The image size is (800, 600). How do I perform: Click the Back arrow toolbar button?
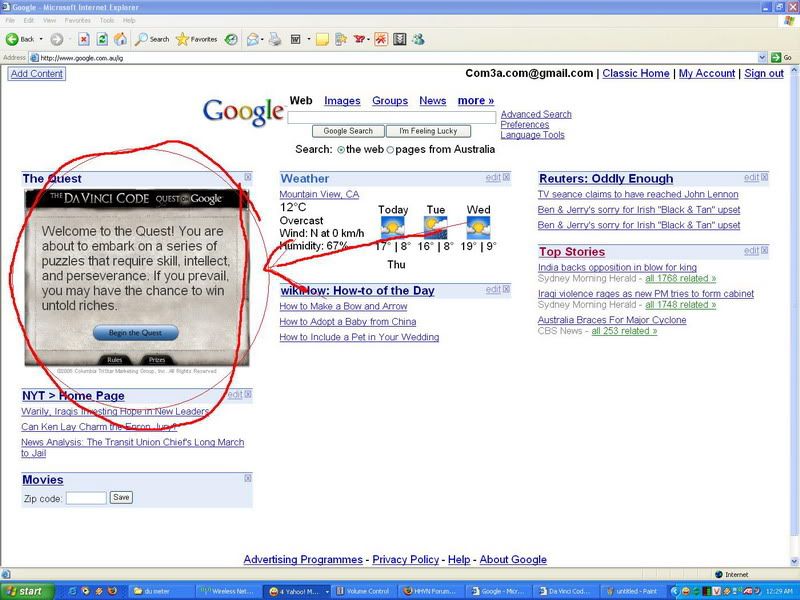20,39
